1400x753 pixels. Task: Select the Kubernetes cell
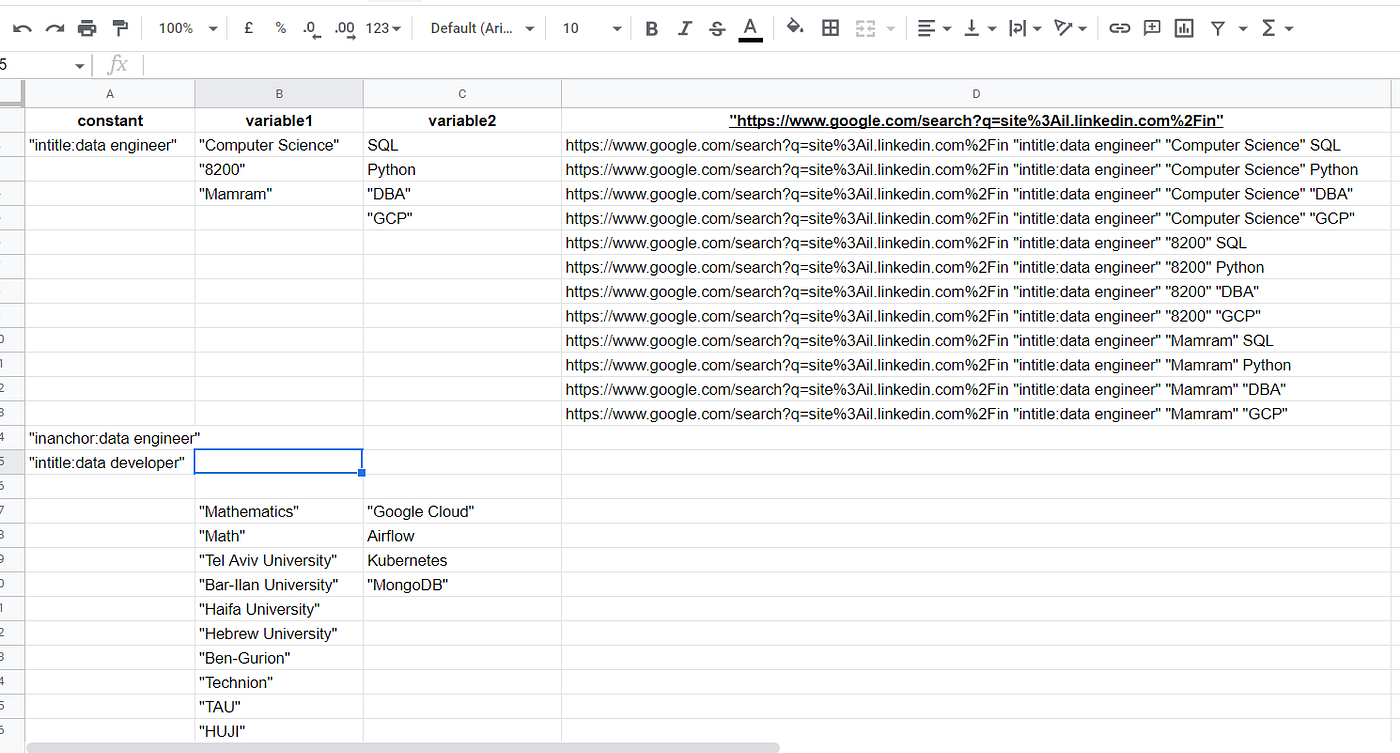coord(462,560)
